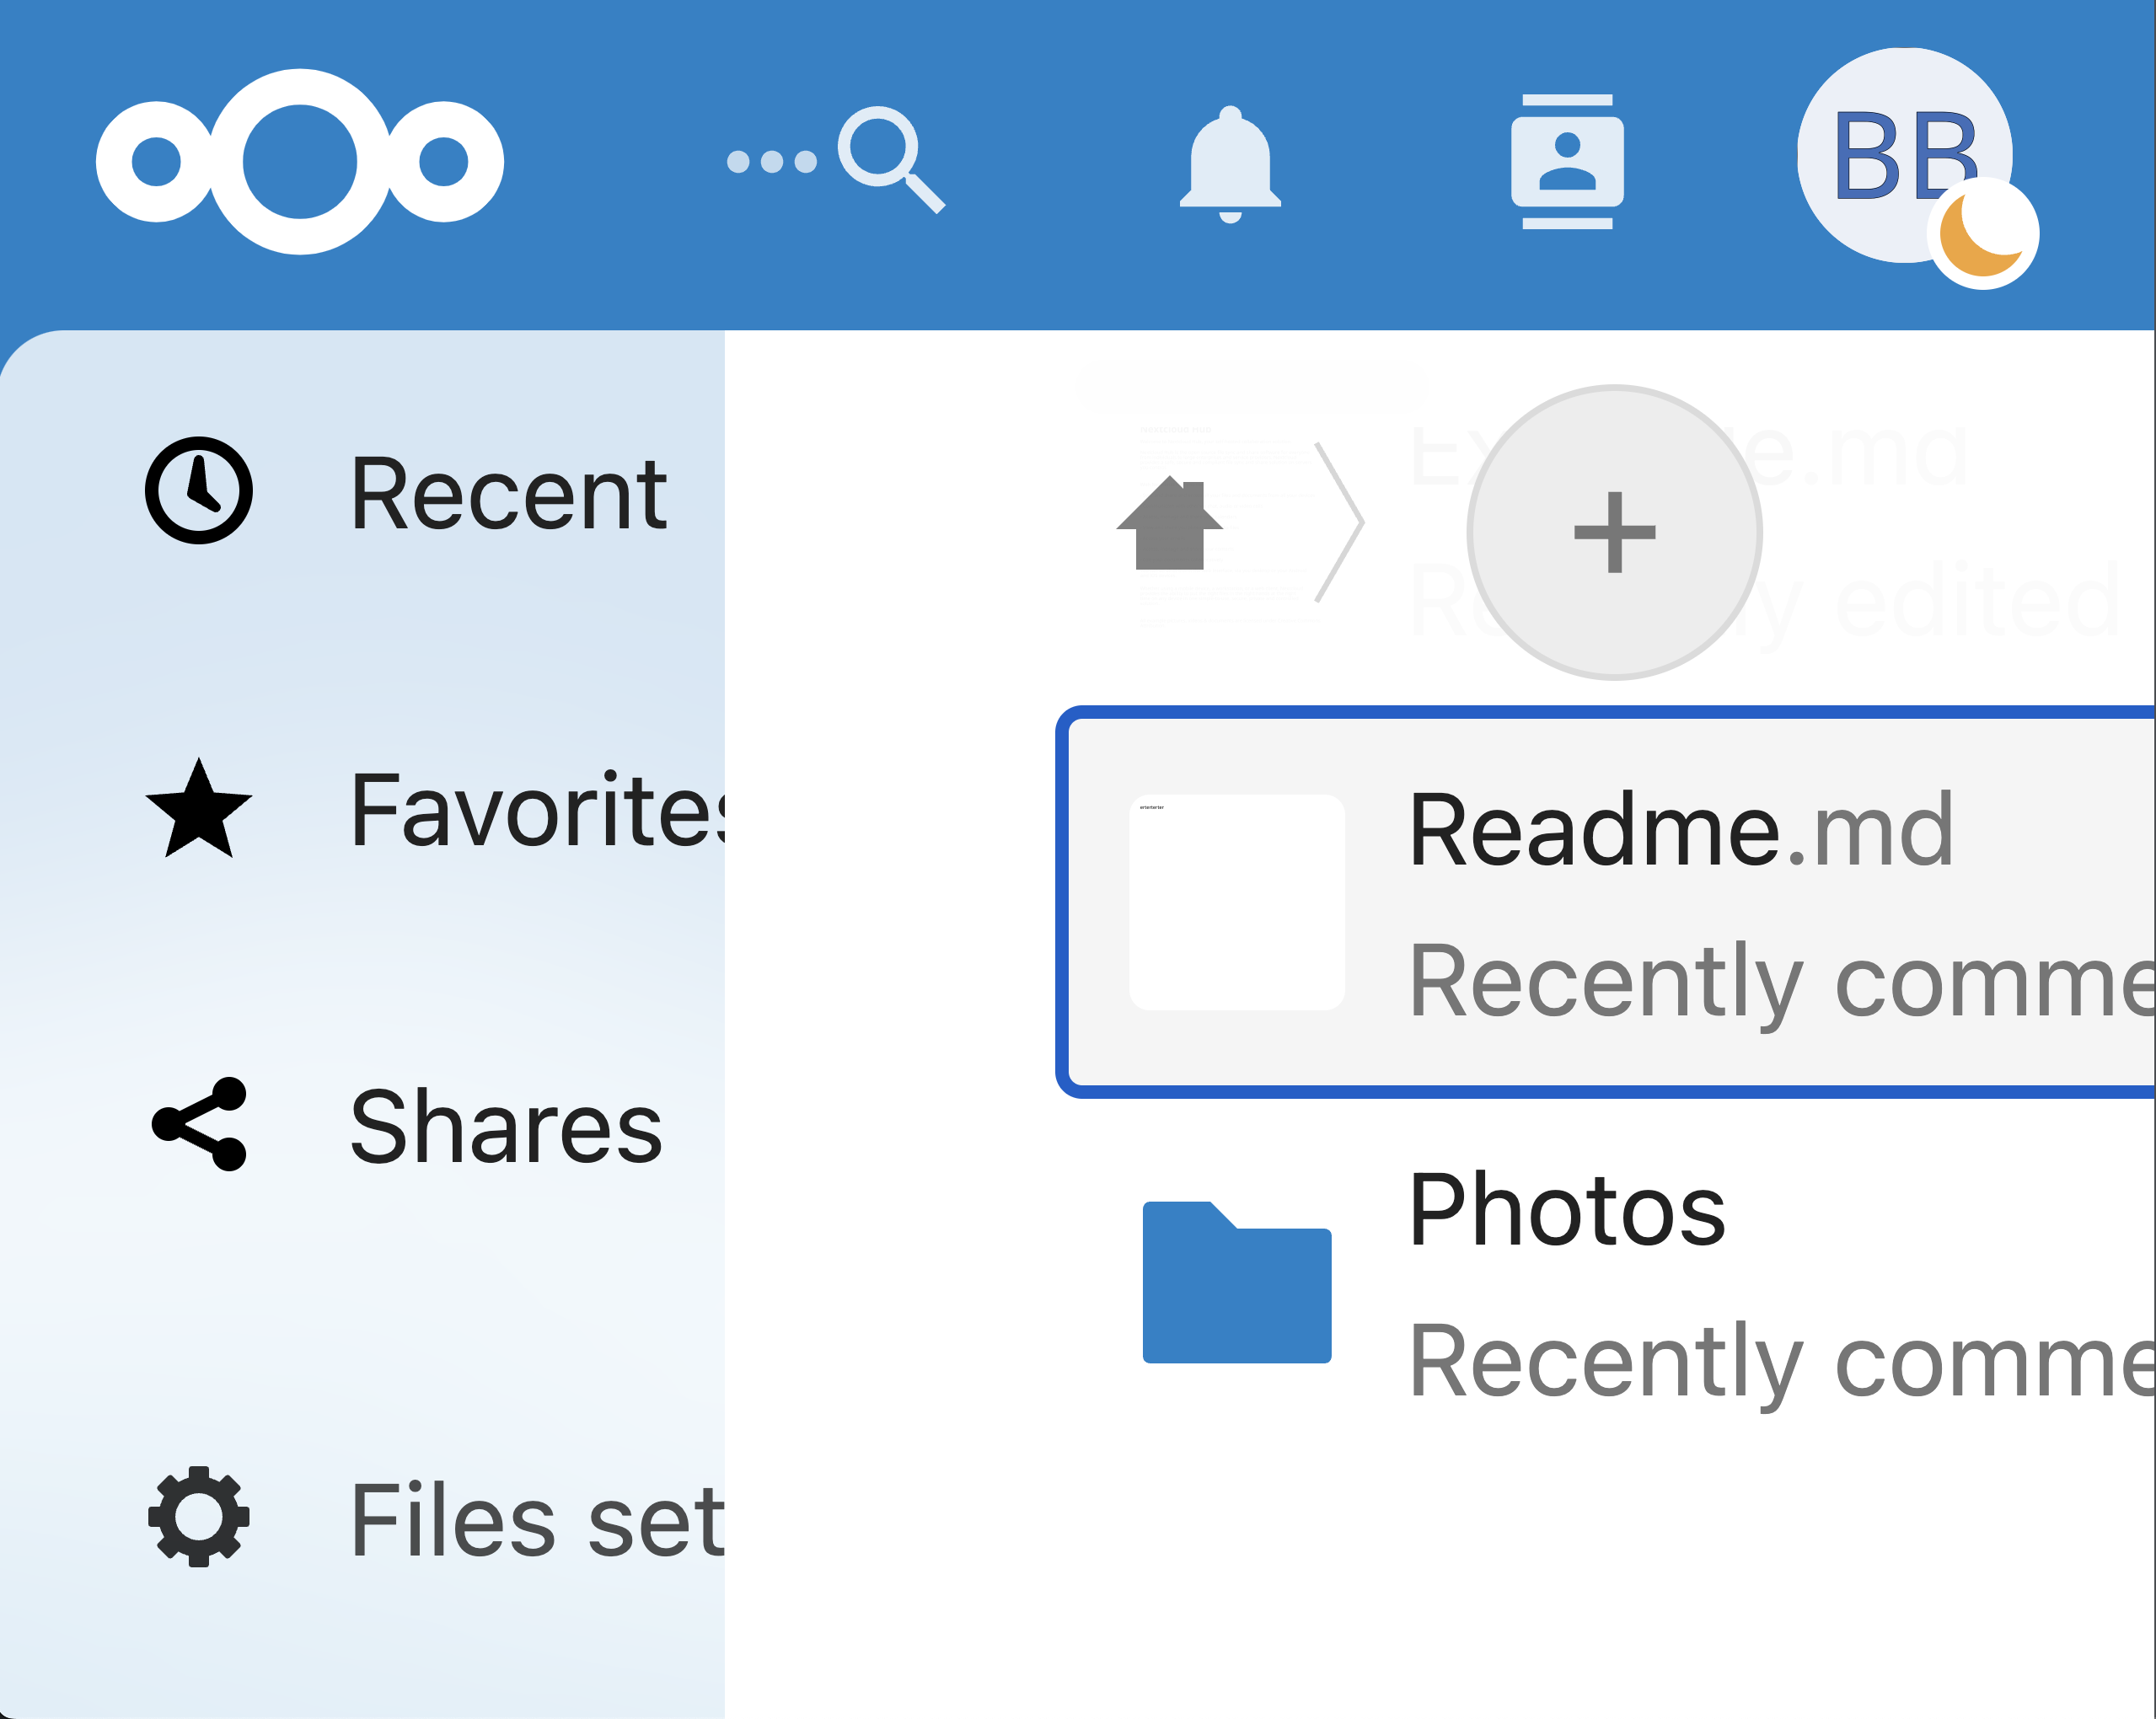Screen dimensions: 2156x1719
Task: Click the moon away-status badge
Action: tap(1983, 234)
